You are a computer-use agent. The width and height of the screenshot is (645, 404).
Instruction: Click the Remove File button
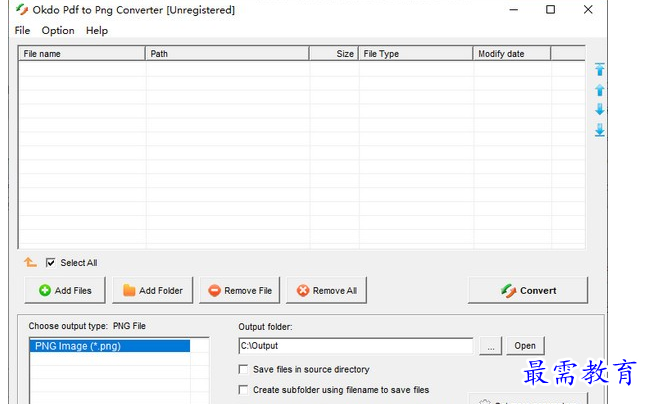tap(240, 290)
